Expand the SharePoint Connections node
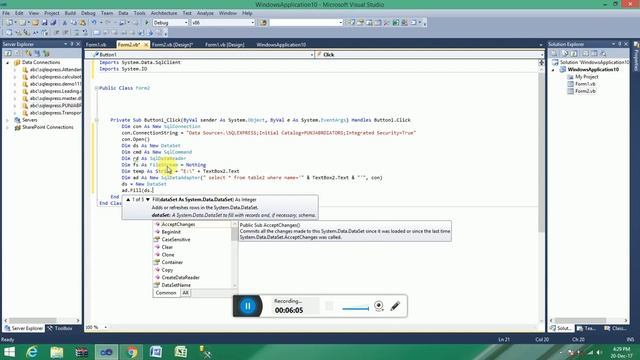Screen dimensions: 640x360 [8, 128]
